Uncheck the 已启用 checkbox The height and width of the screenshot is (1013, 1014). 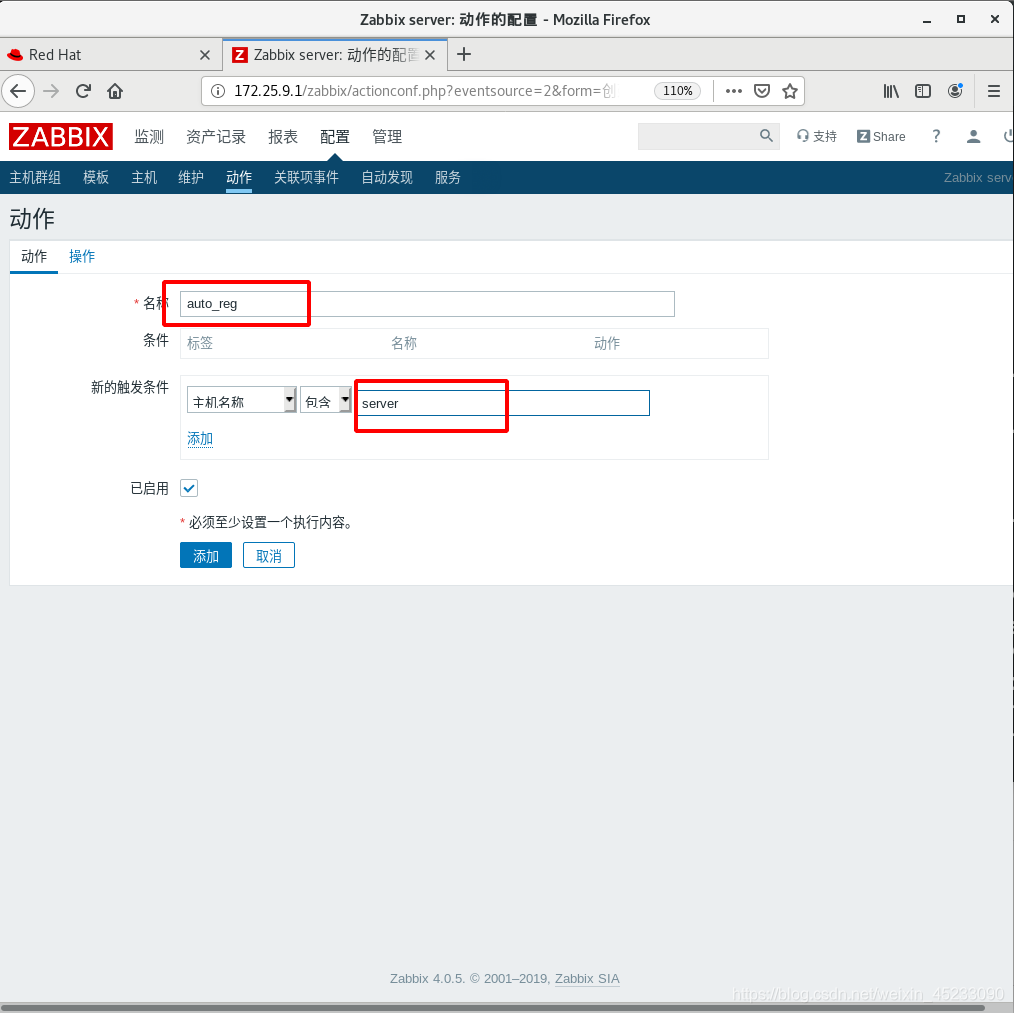[x=189, y=488]
